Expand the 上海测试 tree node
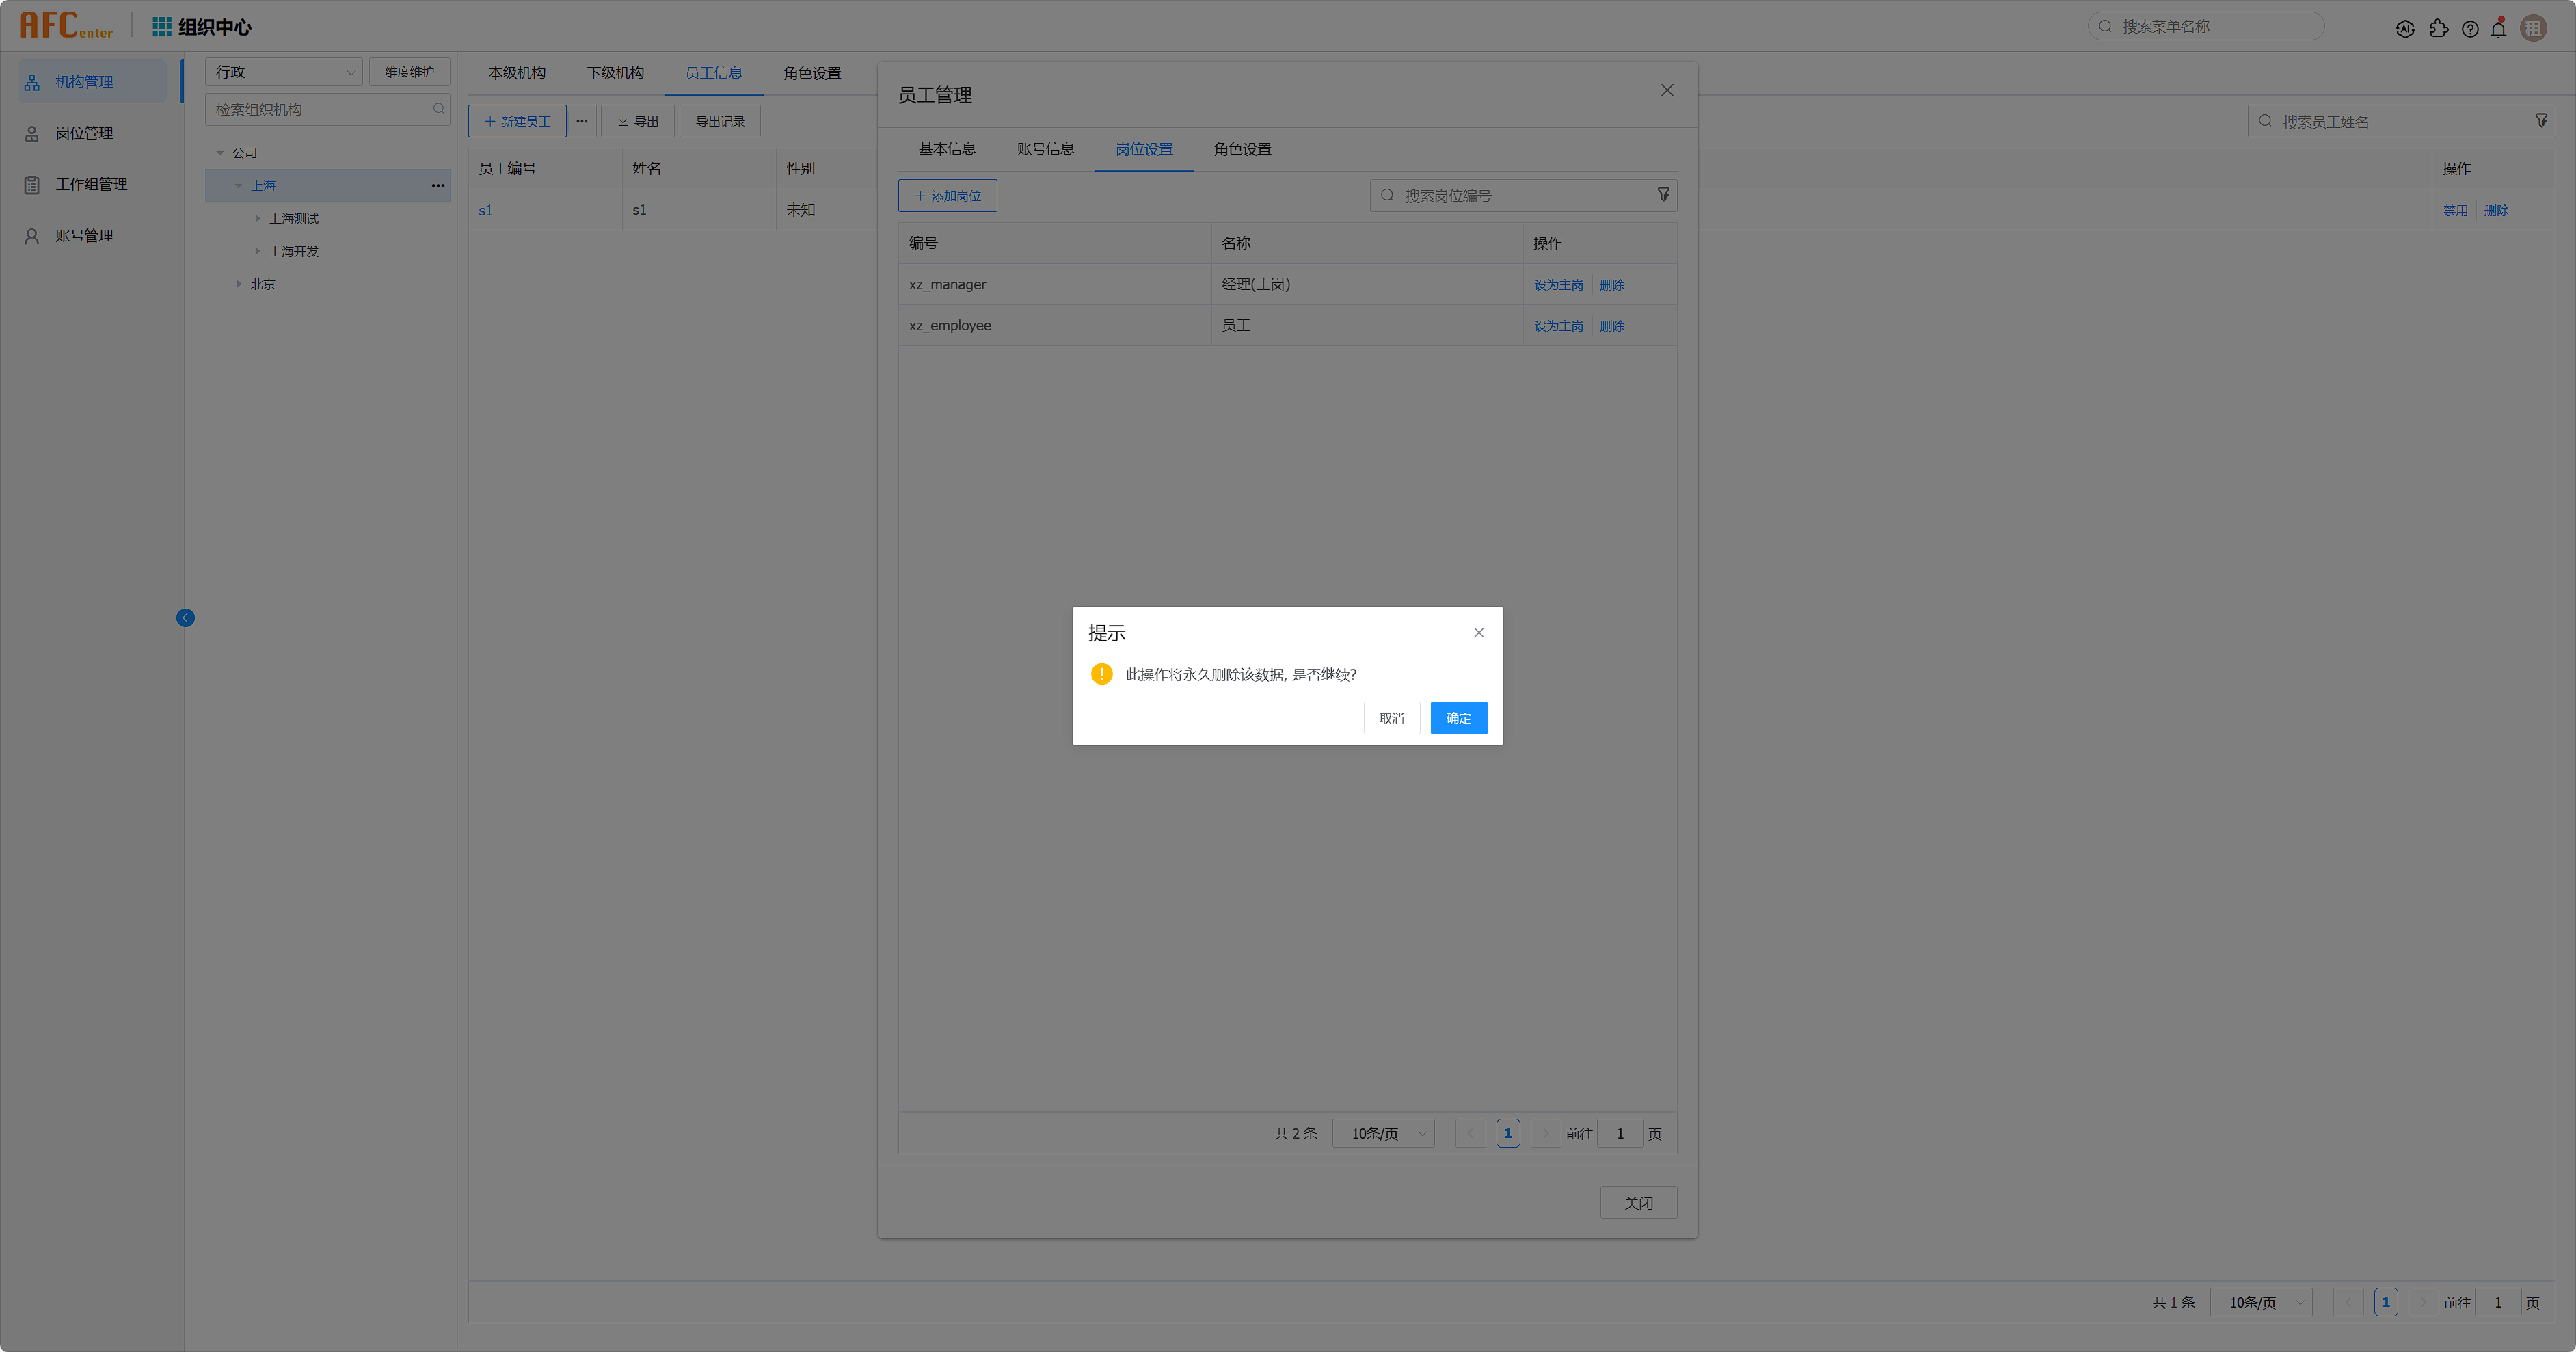The width and height of the screenshot is (2576, 1352). coord(257,218)
